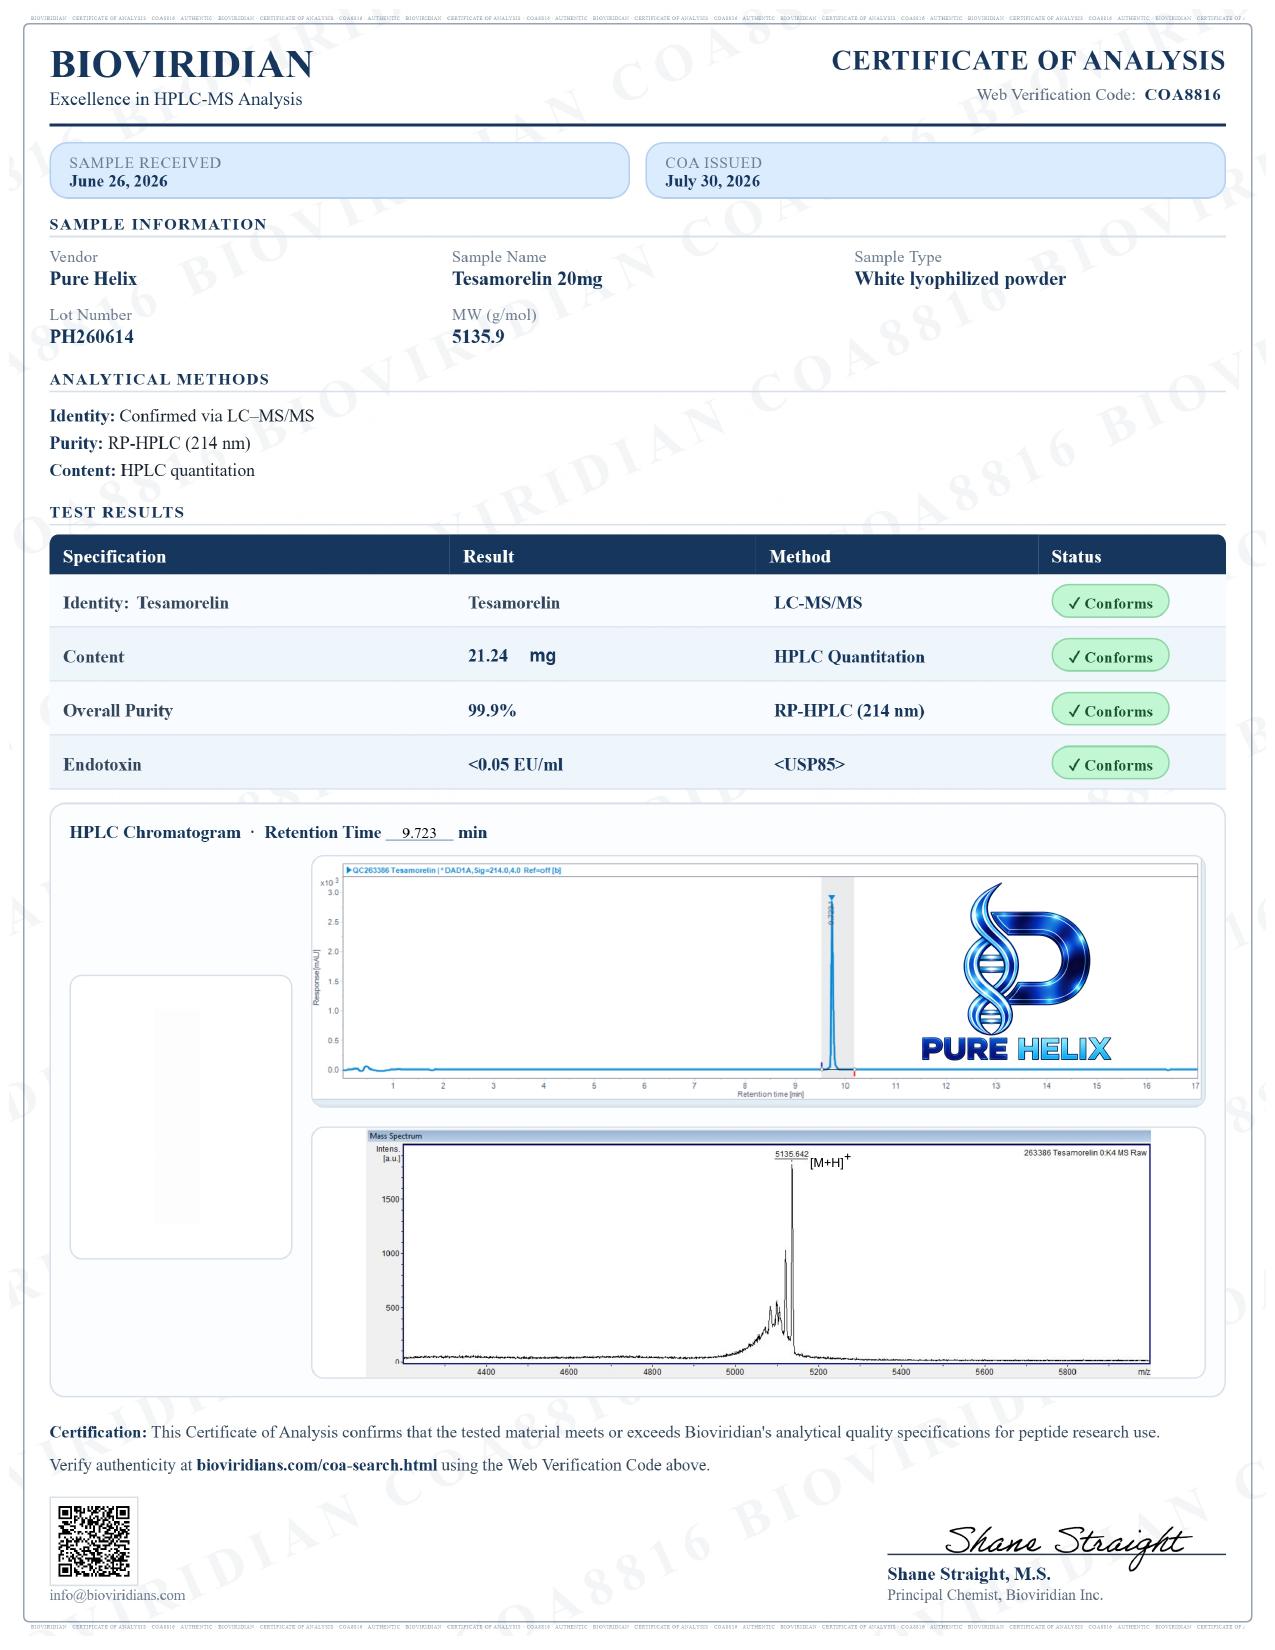Viewport: 1275px width, 1650px height.
Task: Click the BIOVIRIDIAN company heading
Action: 181,64
